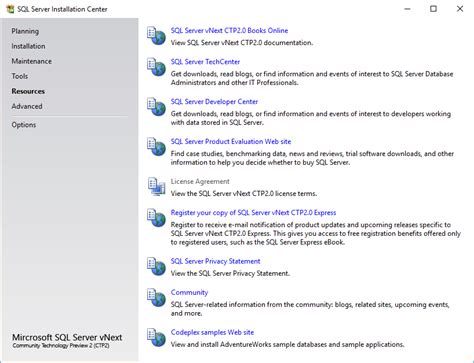Click the icon beside Books Online link
Image resolution: width=474 pixels, height=363 pixels.
pyautogui.click(x=156, y=36)
